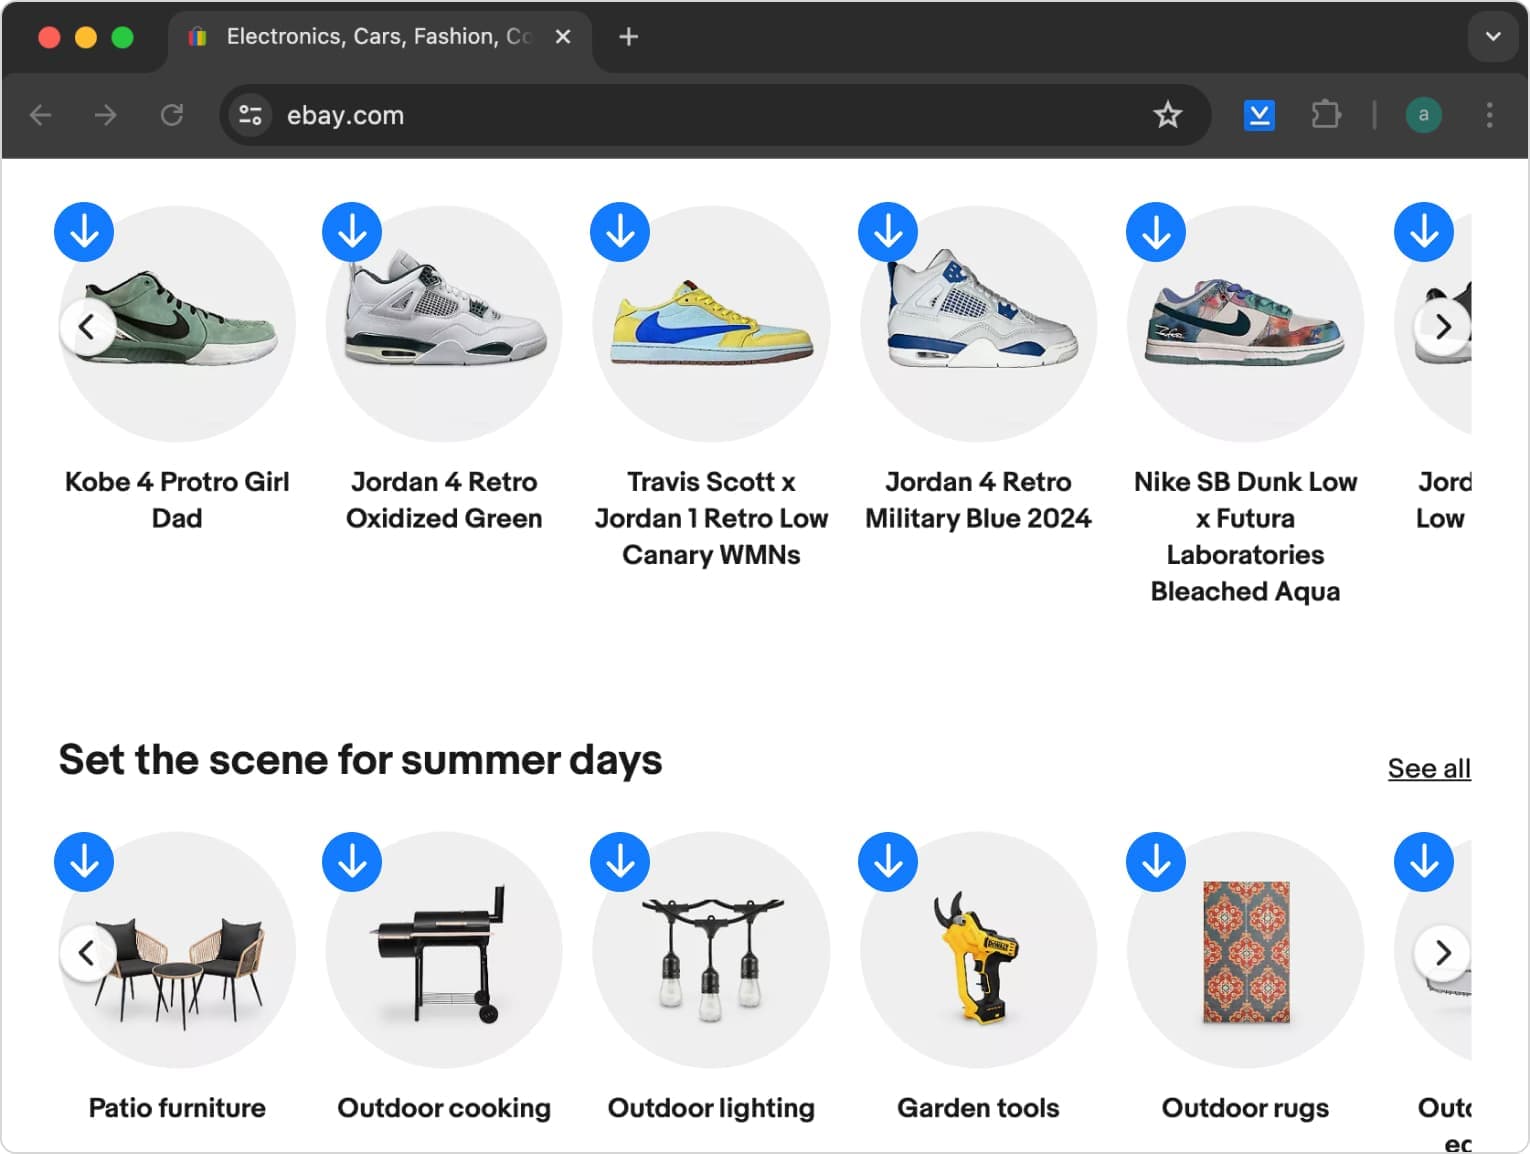1530x1154 pixels.
Task: Click the ebay.com address bar
Action: tap(700, 115)
